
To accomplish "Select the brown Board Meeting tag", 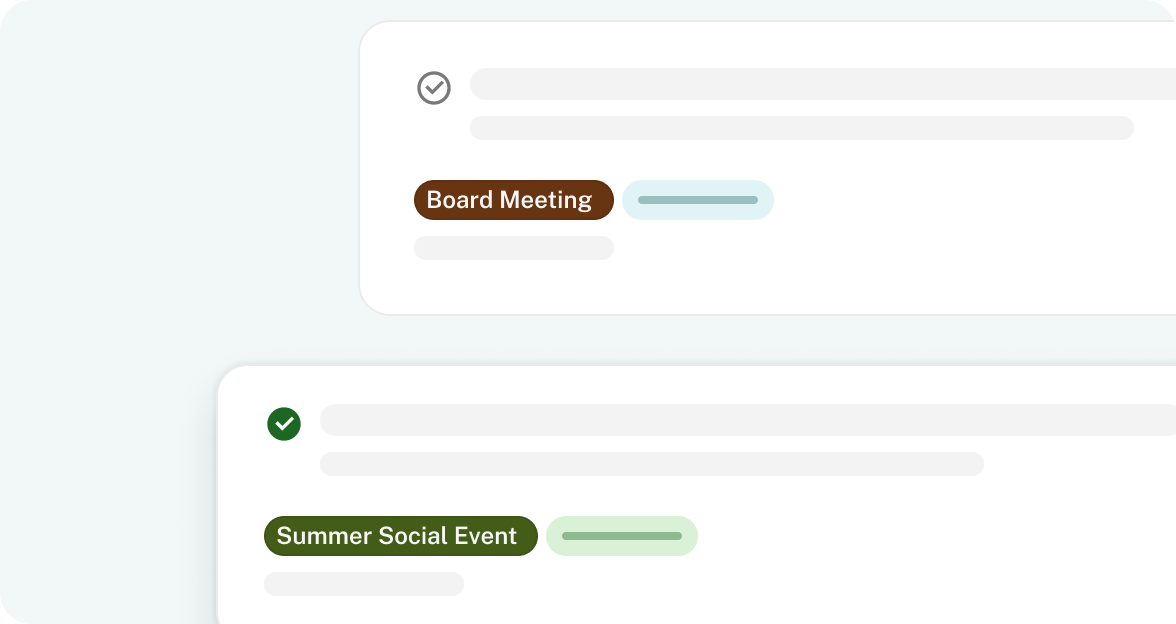I will coord(514,200).
